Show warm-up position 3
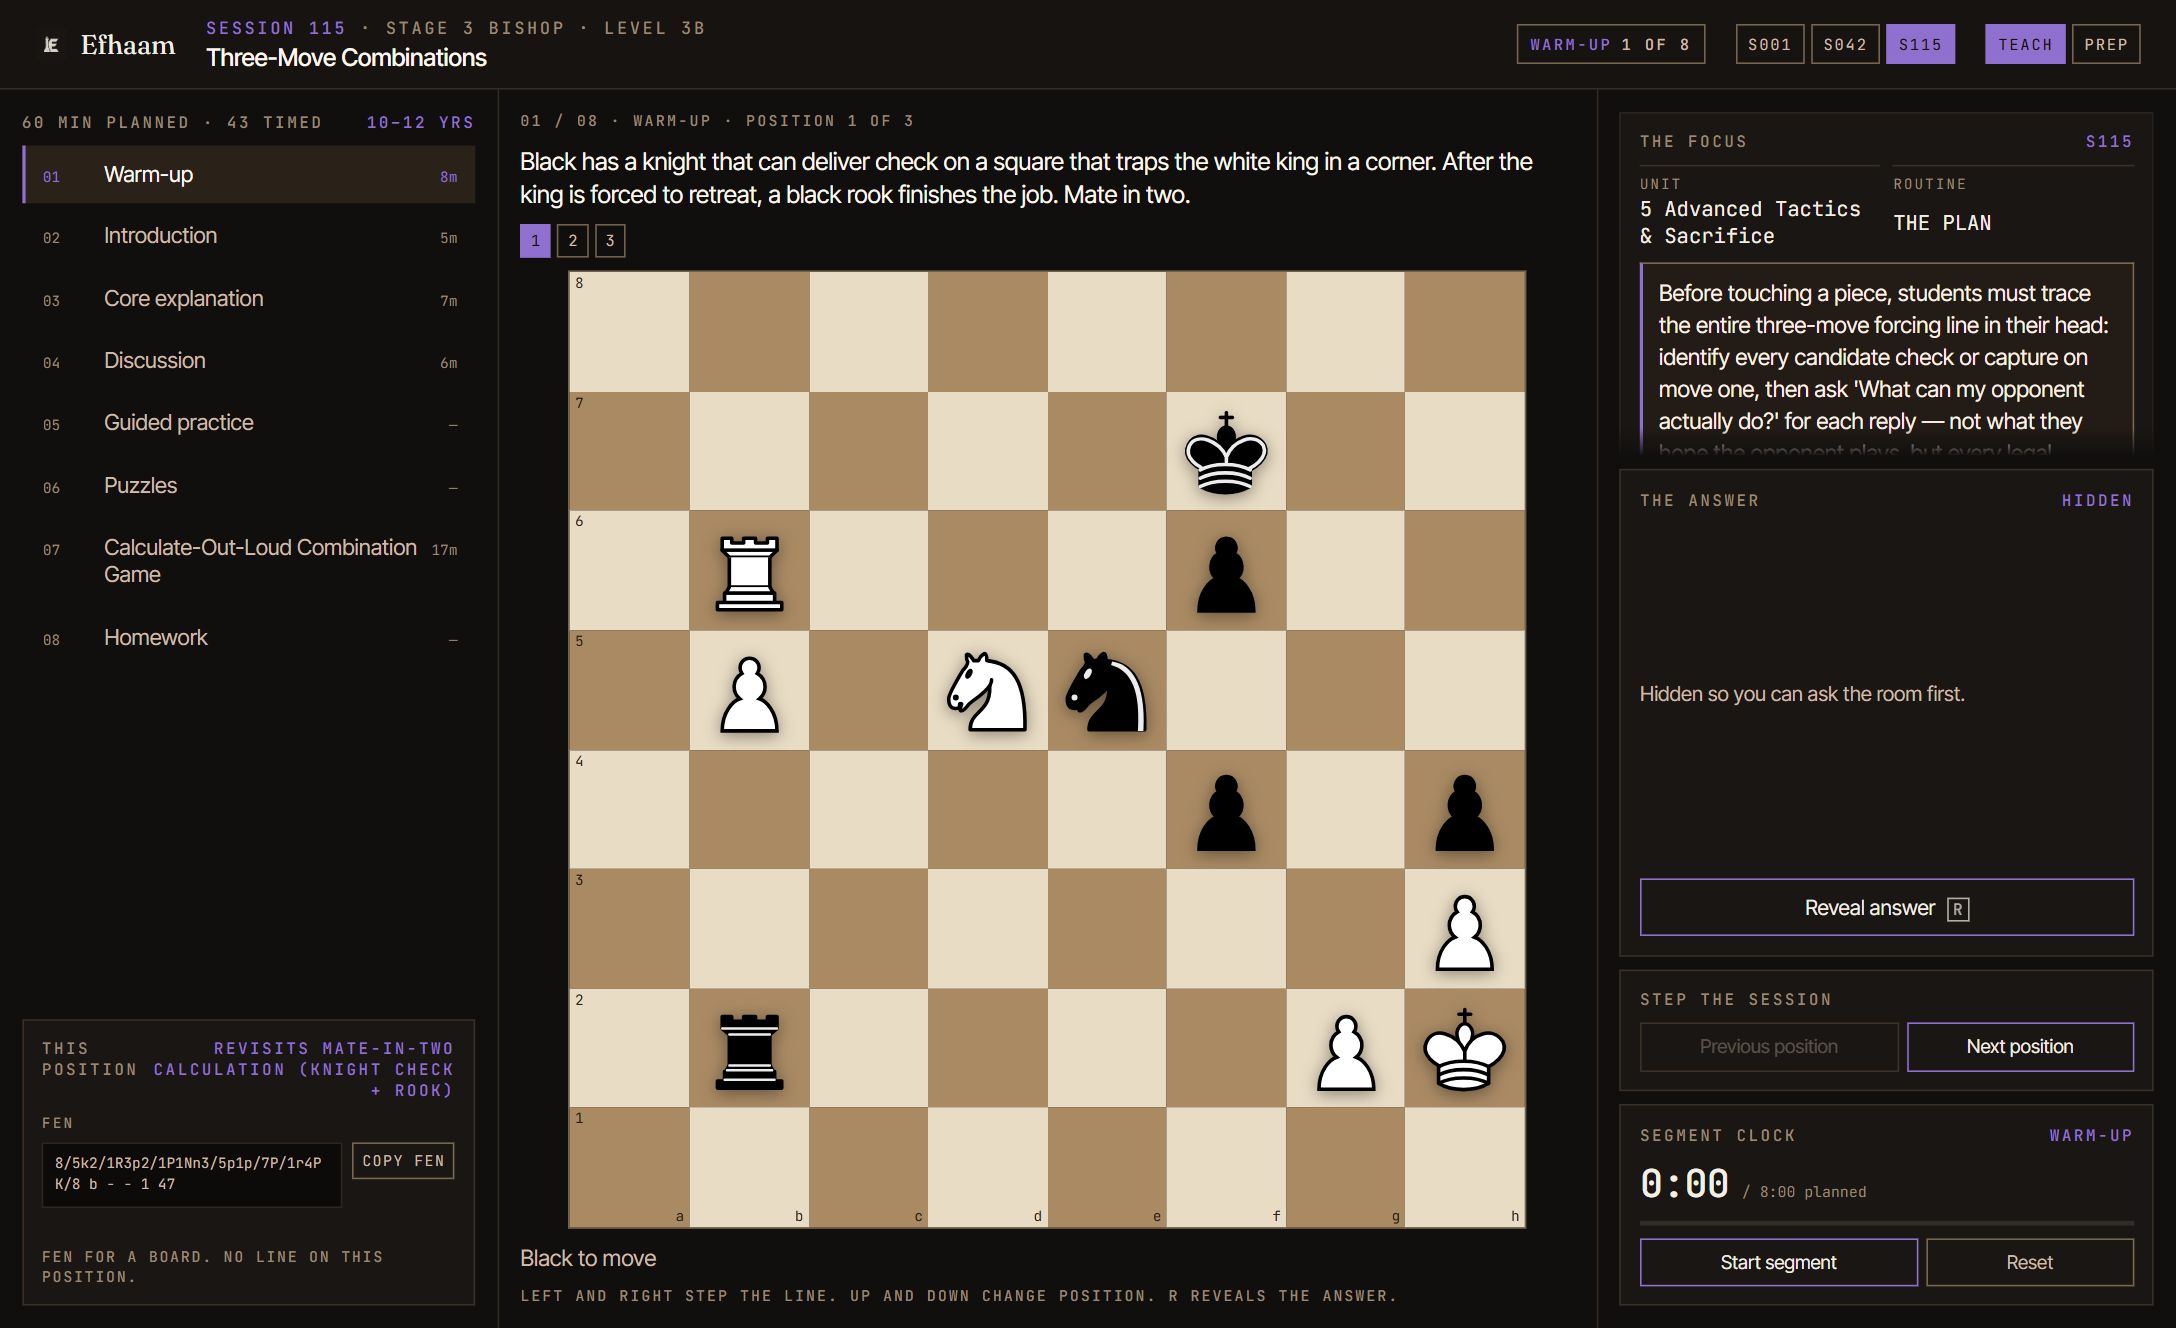2176x1328 pixels. point(610,241)
